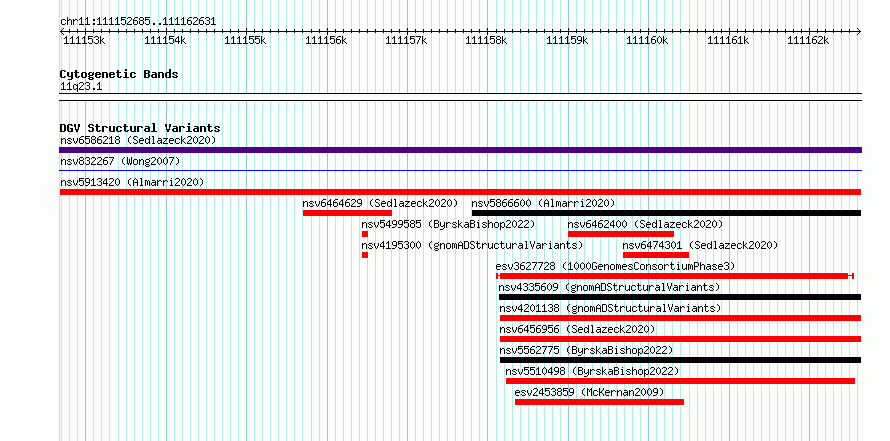Open nsv6474301 (Sedlazeck2020) label

(x=700, y=245)
